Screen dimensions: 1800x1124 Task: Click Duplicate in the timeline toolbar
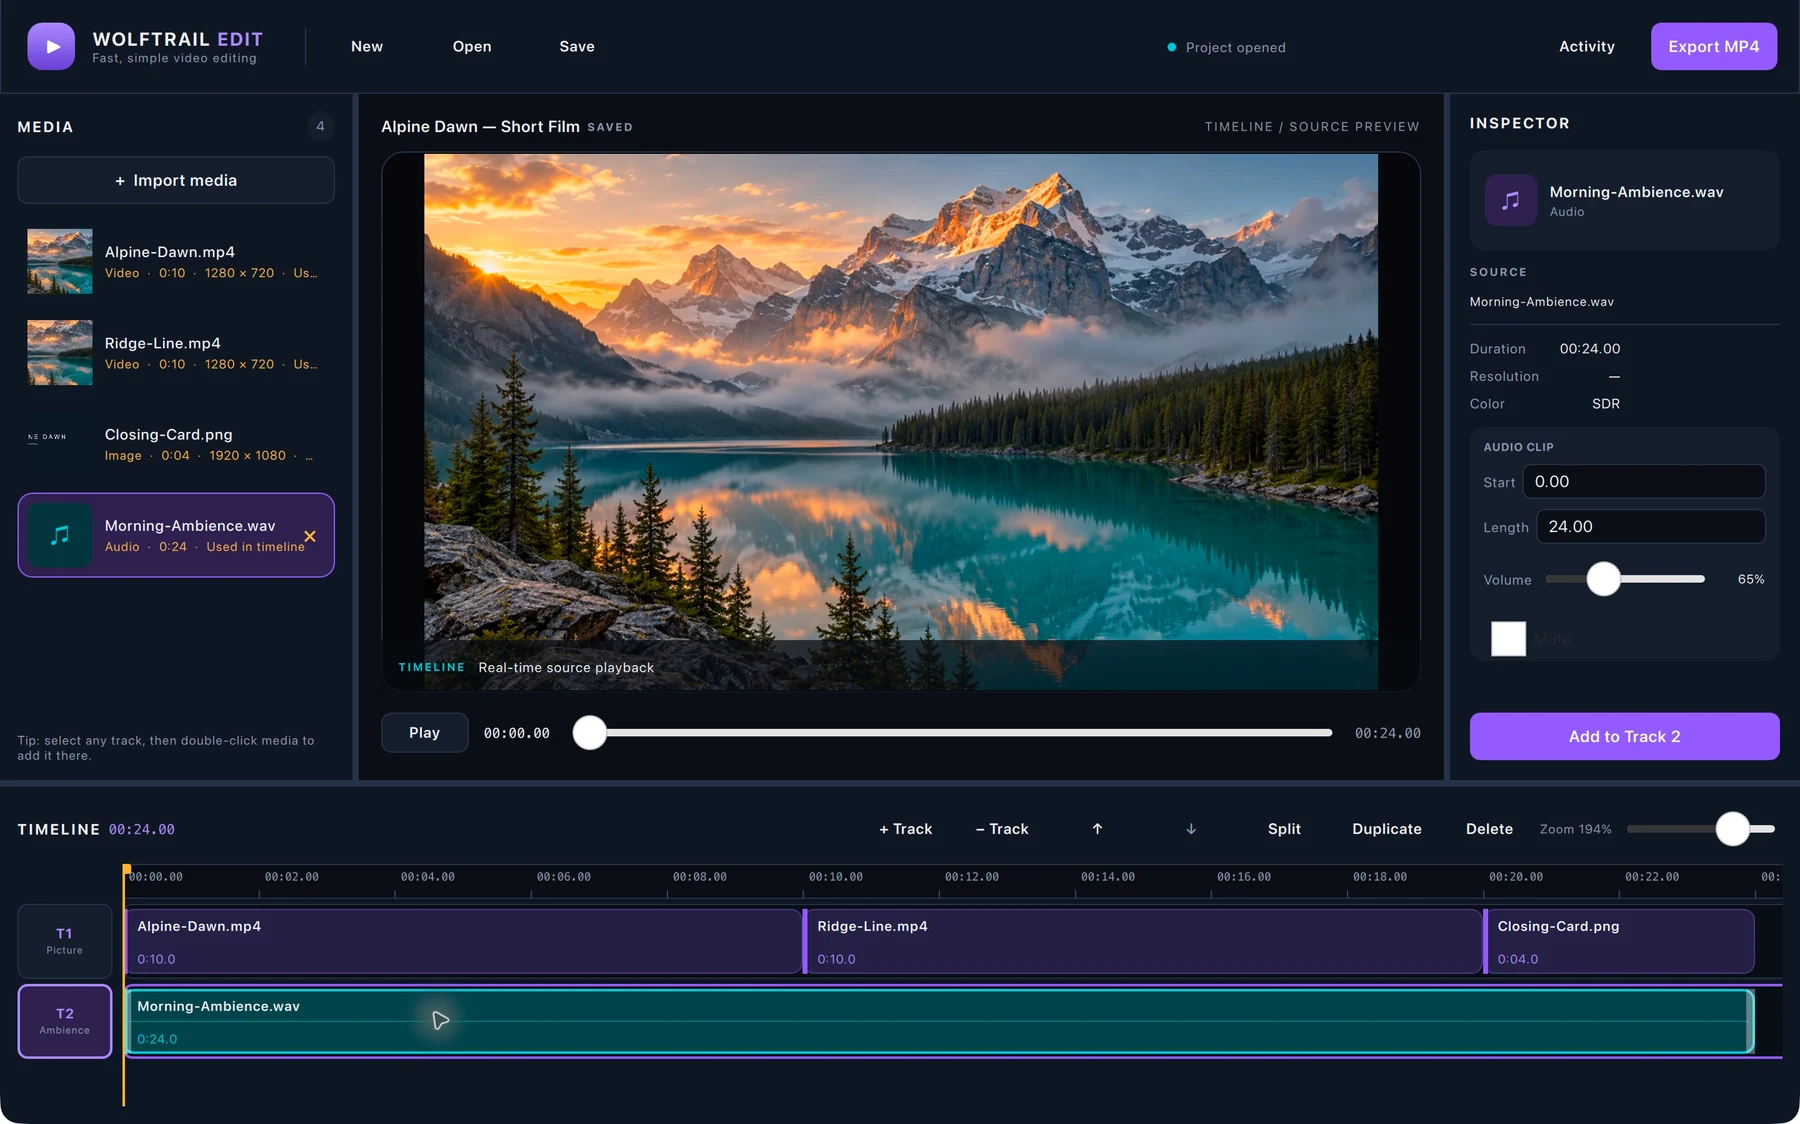[x=1387, y=829]
